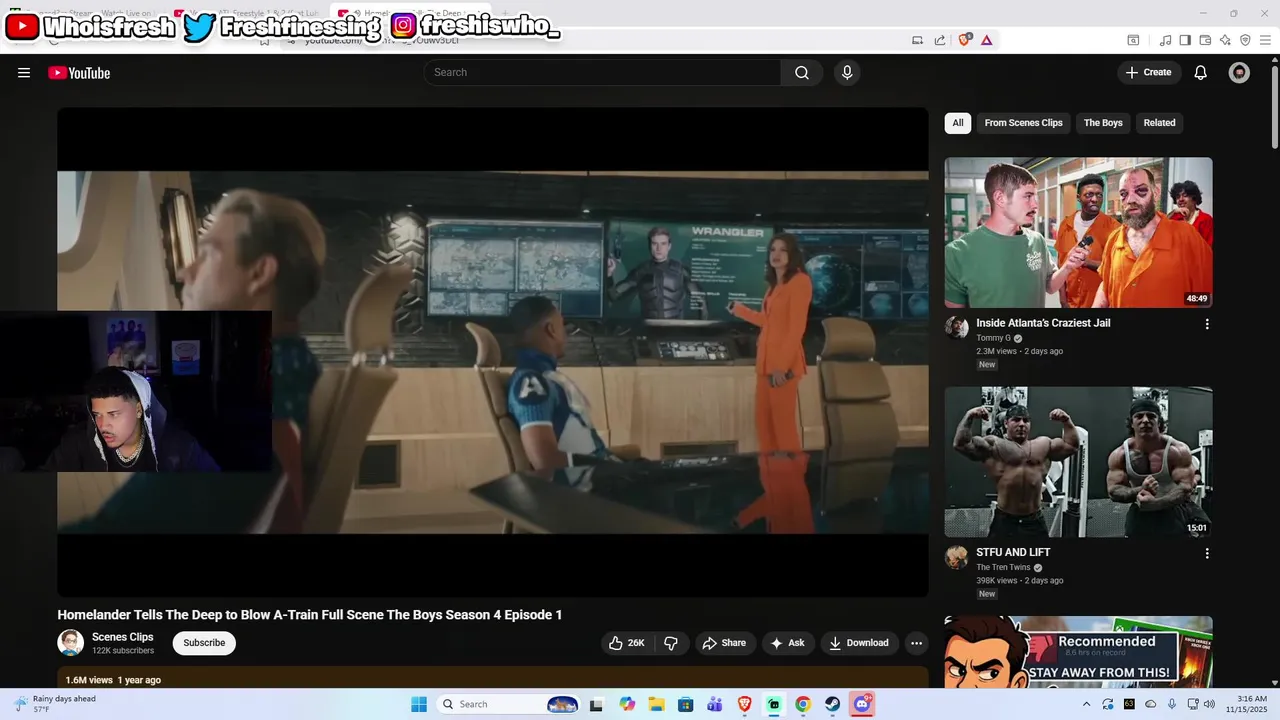Open the YouTube hamburger guide menu
Viewport: 1280px width, 720px height.
coord(24,73)
